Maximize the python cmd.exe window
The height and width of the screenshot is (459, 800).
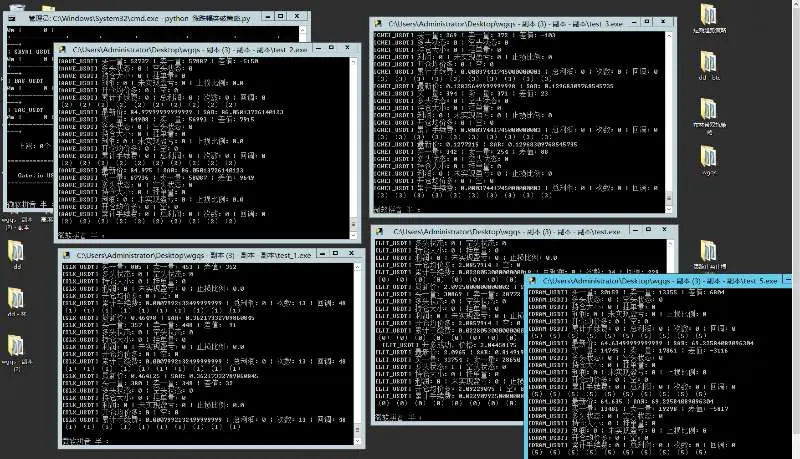pos(281,17)
